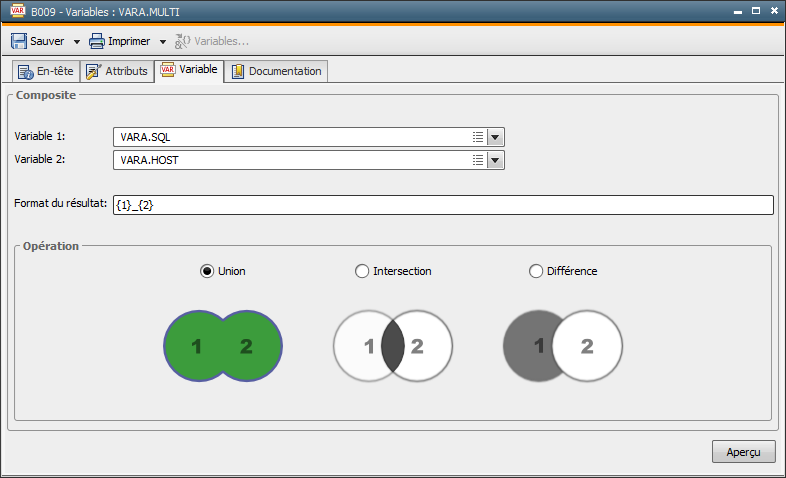The image size is (786, 478).
Task: Select the Intersection radio button
Action: point(362,271)
